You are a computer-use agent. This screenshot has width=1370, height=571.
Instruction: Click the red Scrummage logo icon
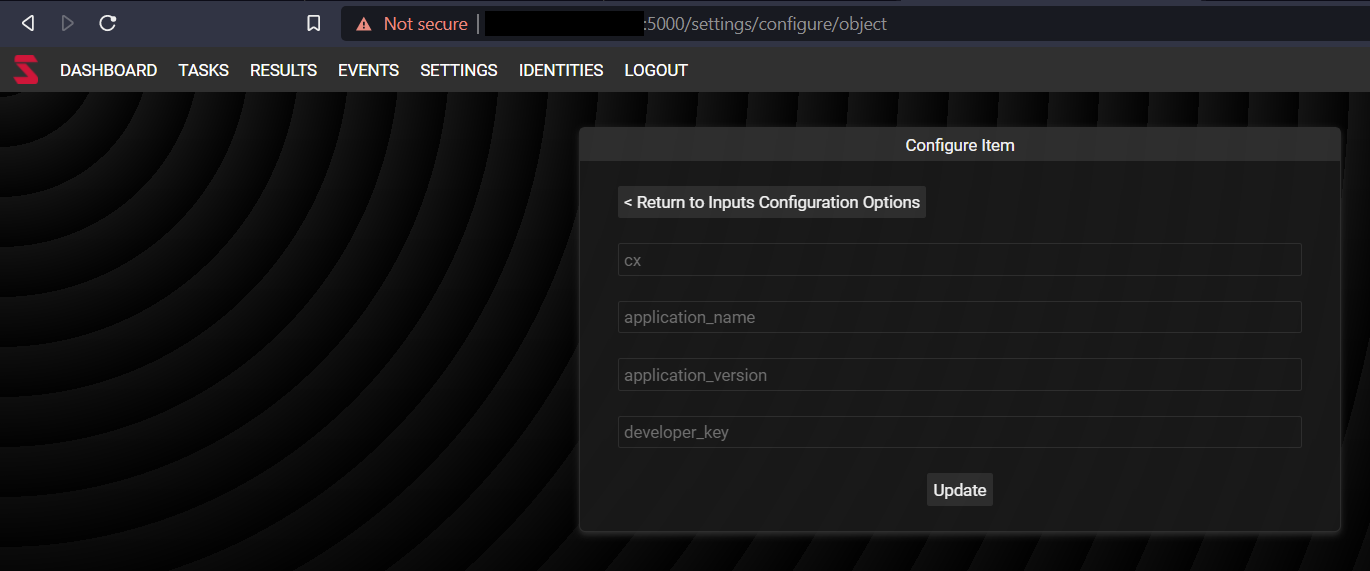(x=26, y=70)
